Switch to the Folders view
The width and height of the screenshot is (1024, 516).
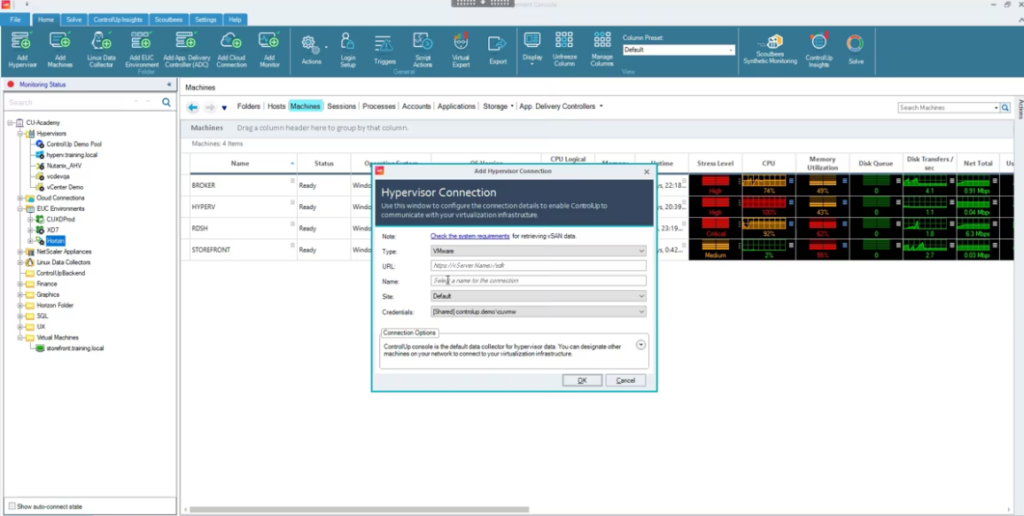coord(248,106)
